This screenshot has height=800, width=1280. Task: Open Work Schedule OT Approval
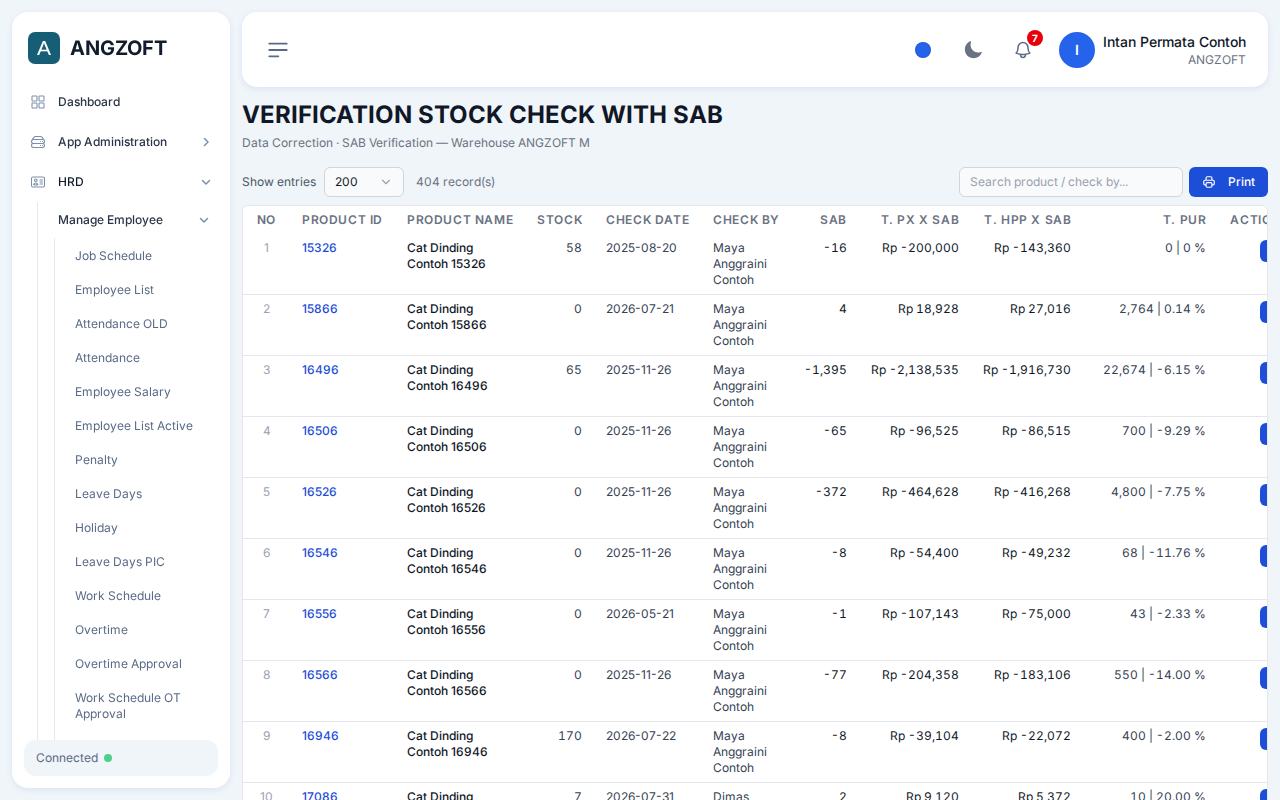(128, 706)
